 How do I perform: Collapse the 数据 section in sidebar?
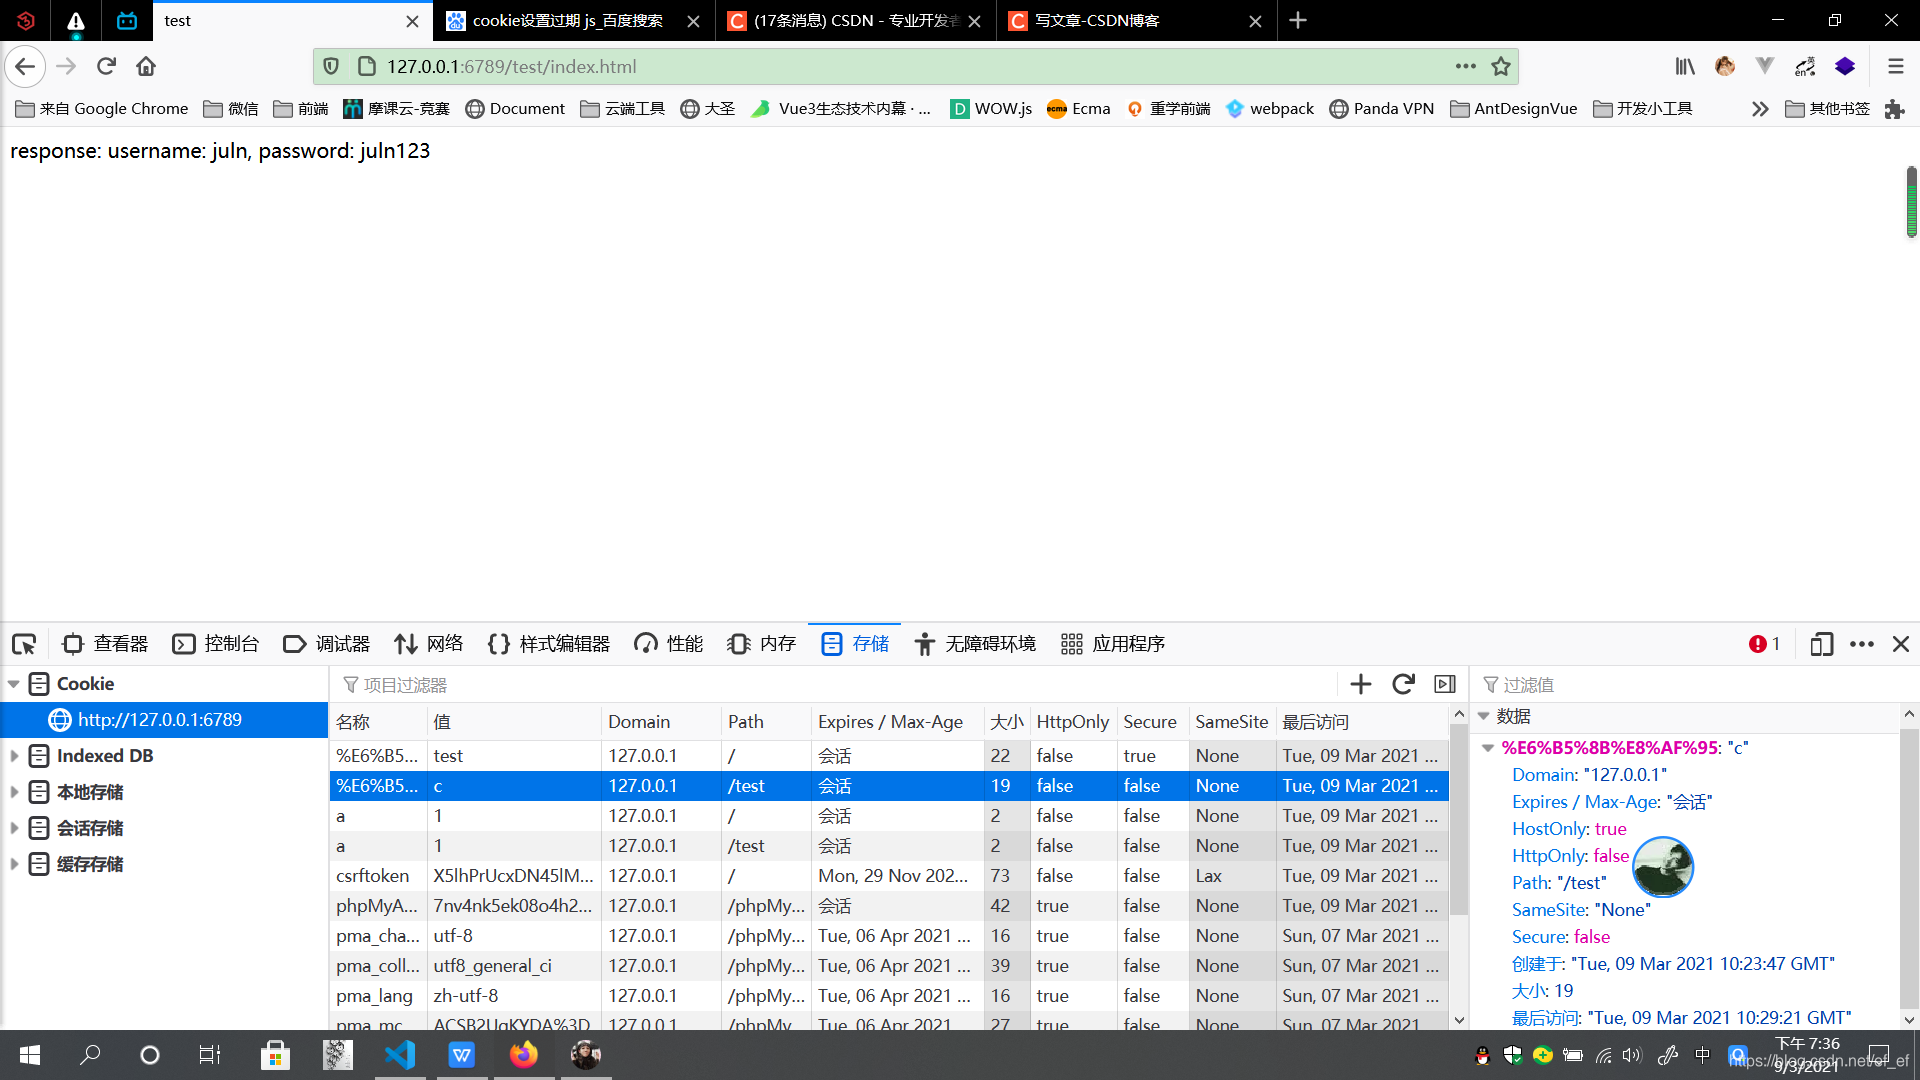[1484, 716]
